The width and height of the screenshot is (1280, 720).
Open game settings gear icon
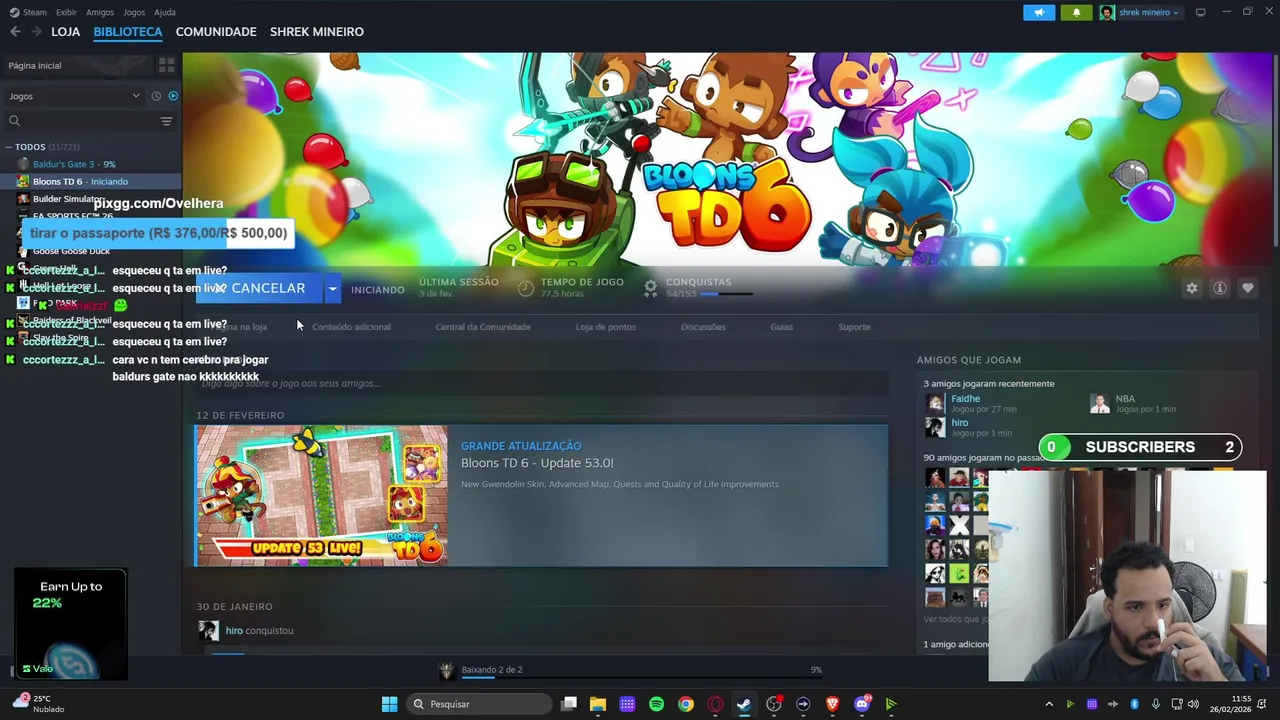pos(1191,288)
